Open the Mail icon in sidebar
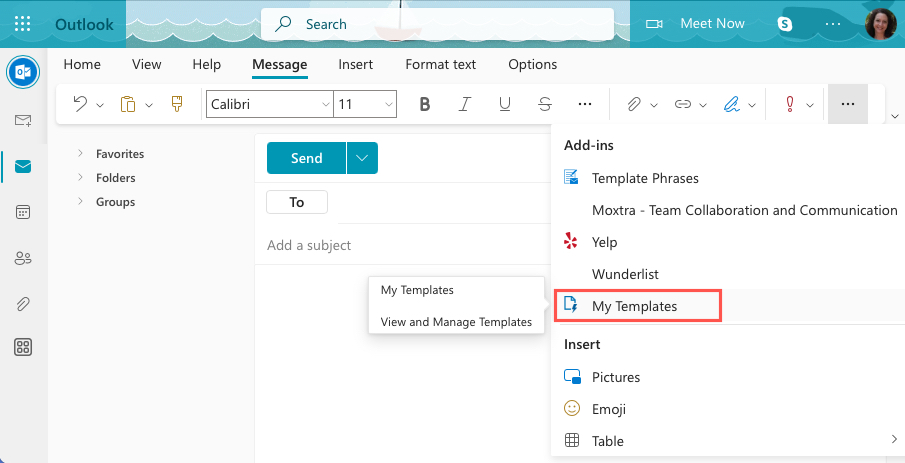 tap(23, 166)
